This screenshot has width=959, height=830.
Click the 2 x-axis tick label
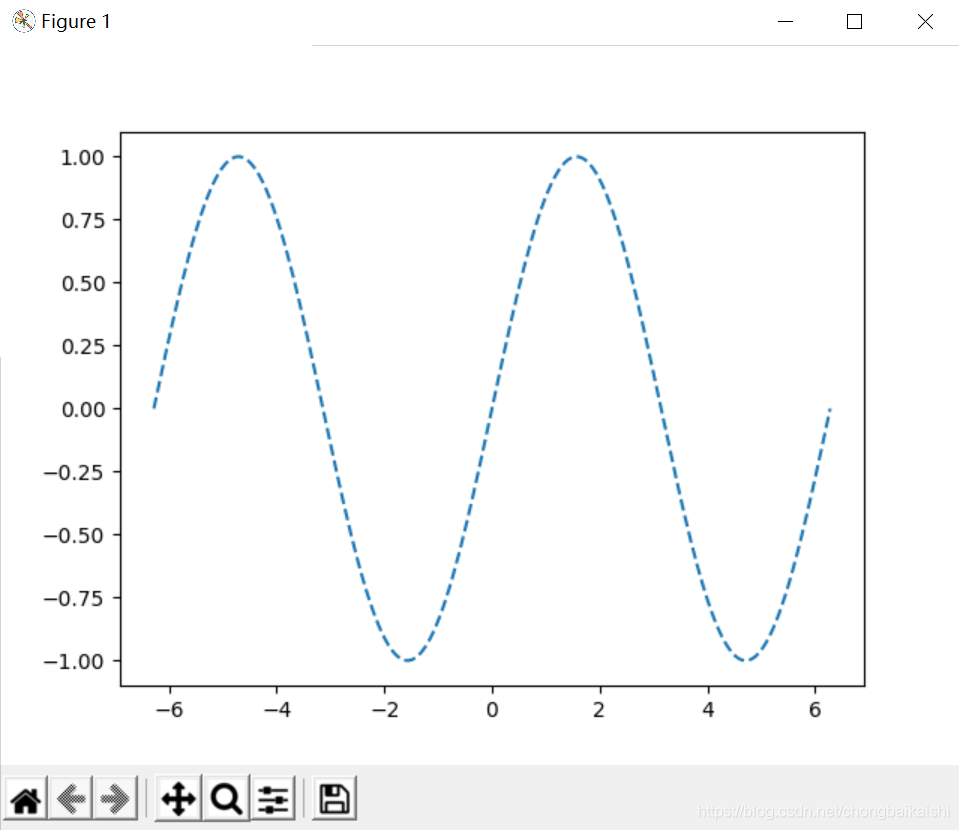[599, 710]
